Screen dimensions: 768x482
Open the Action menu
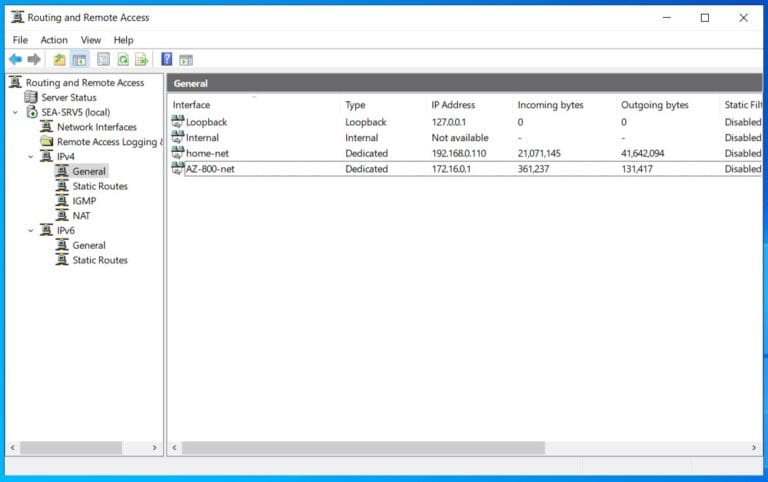click(54, 40)
